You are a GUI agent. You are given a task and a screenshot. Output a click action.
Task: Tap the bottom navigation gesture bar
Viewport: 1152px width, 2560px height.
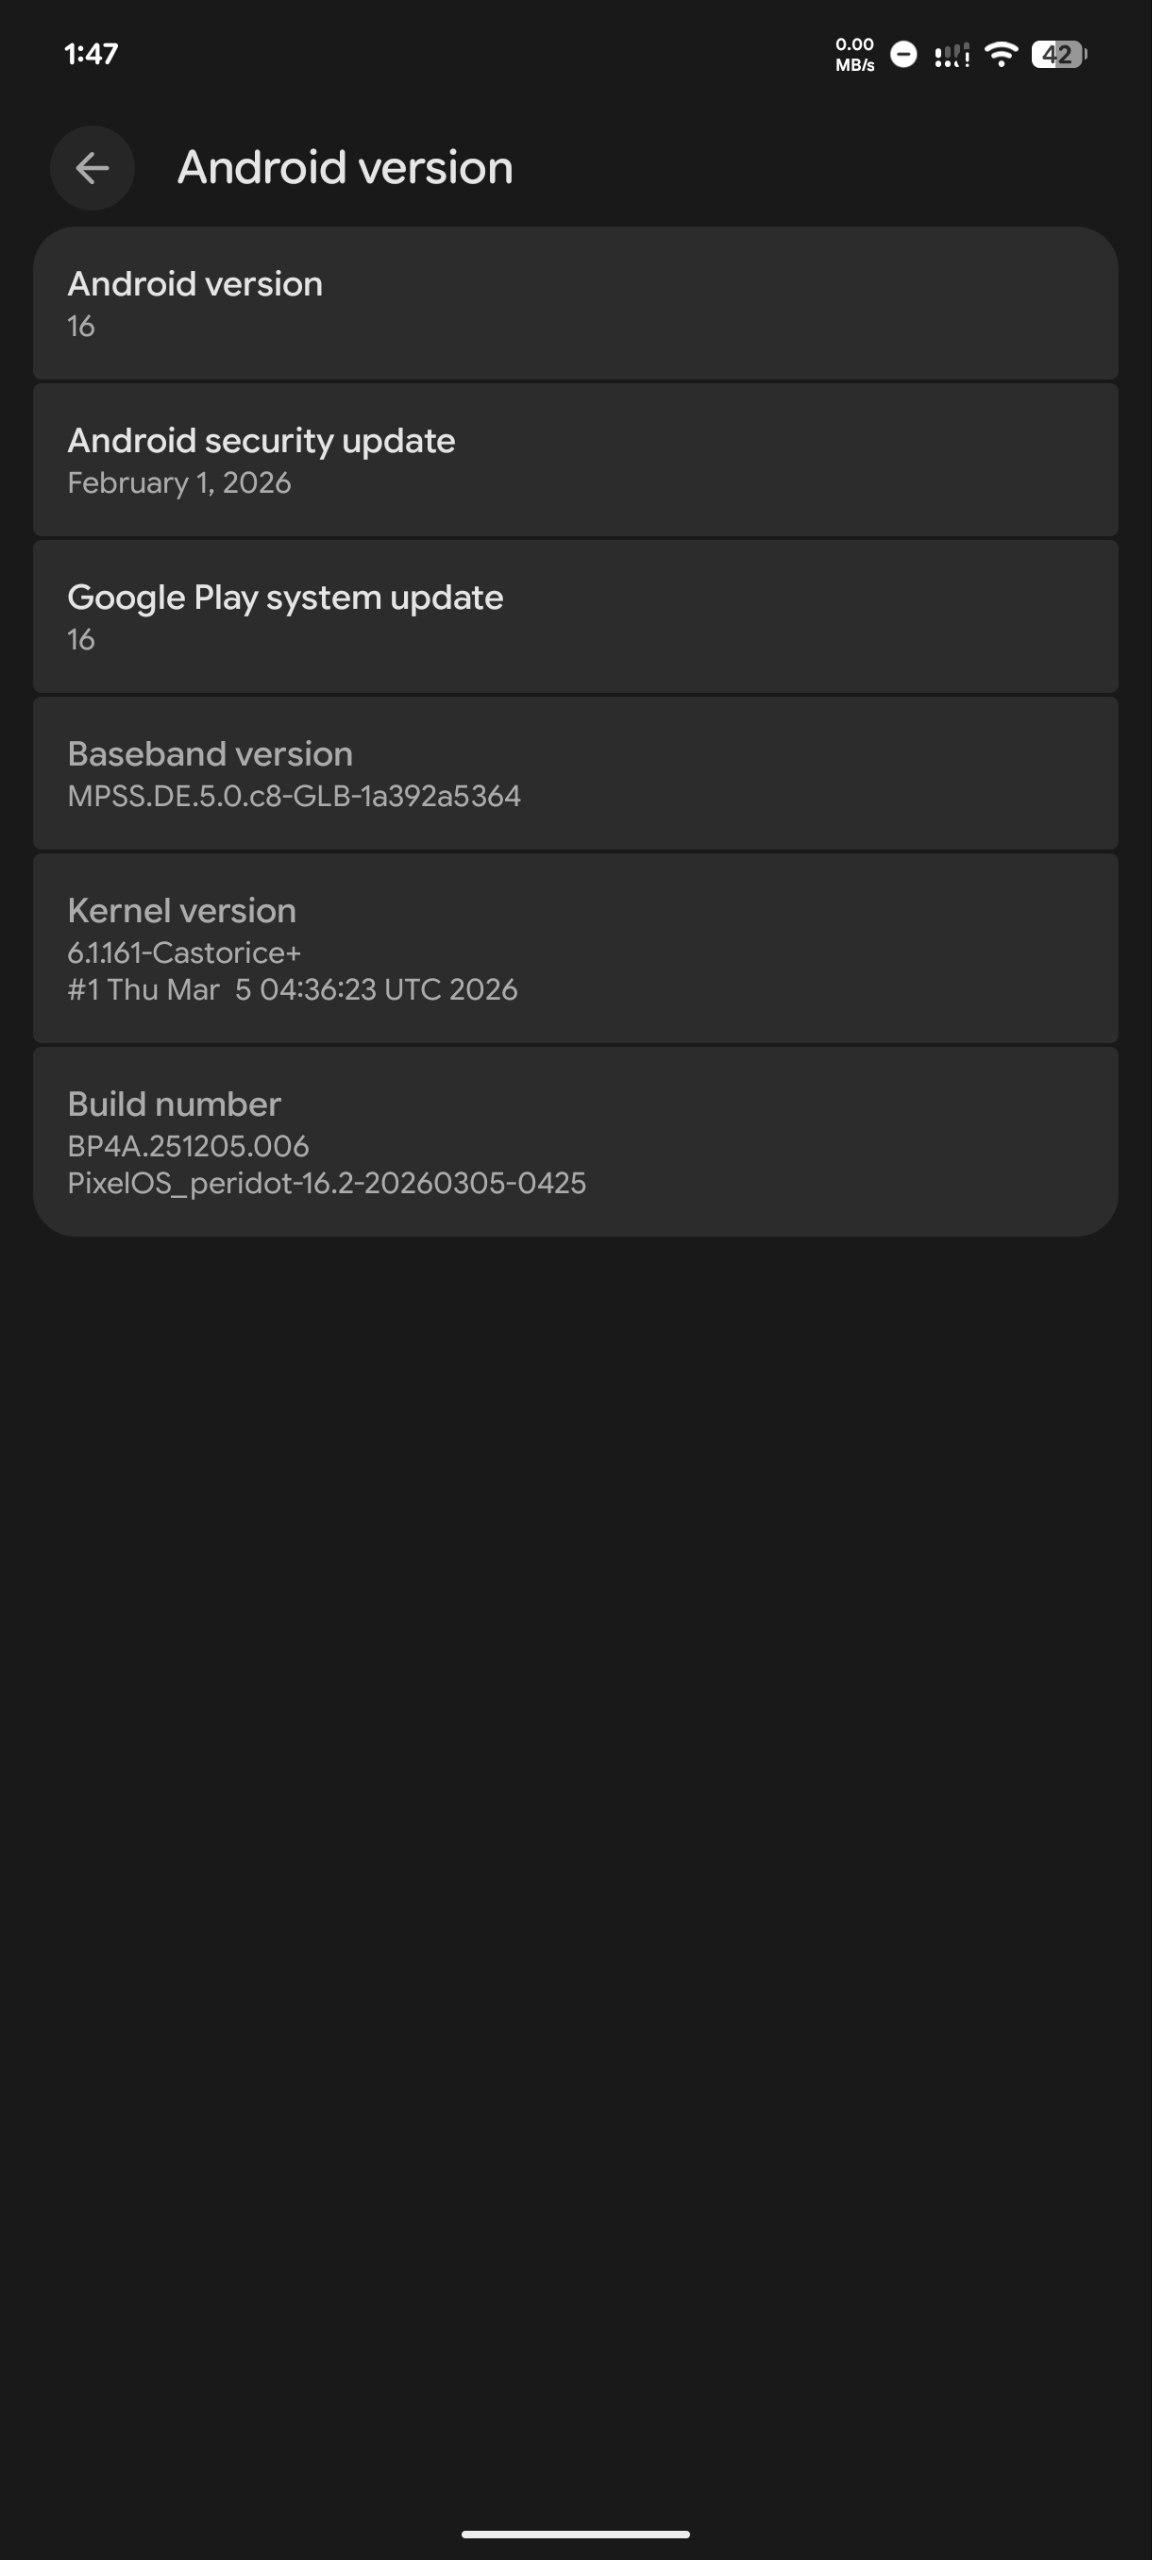click(575, 2534)
